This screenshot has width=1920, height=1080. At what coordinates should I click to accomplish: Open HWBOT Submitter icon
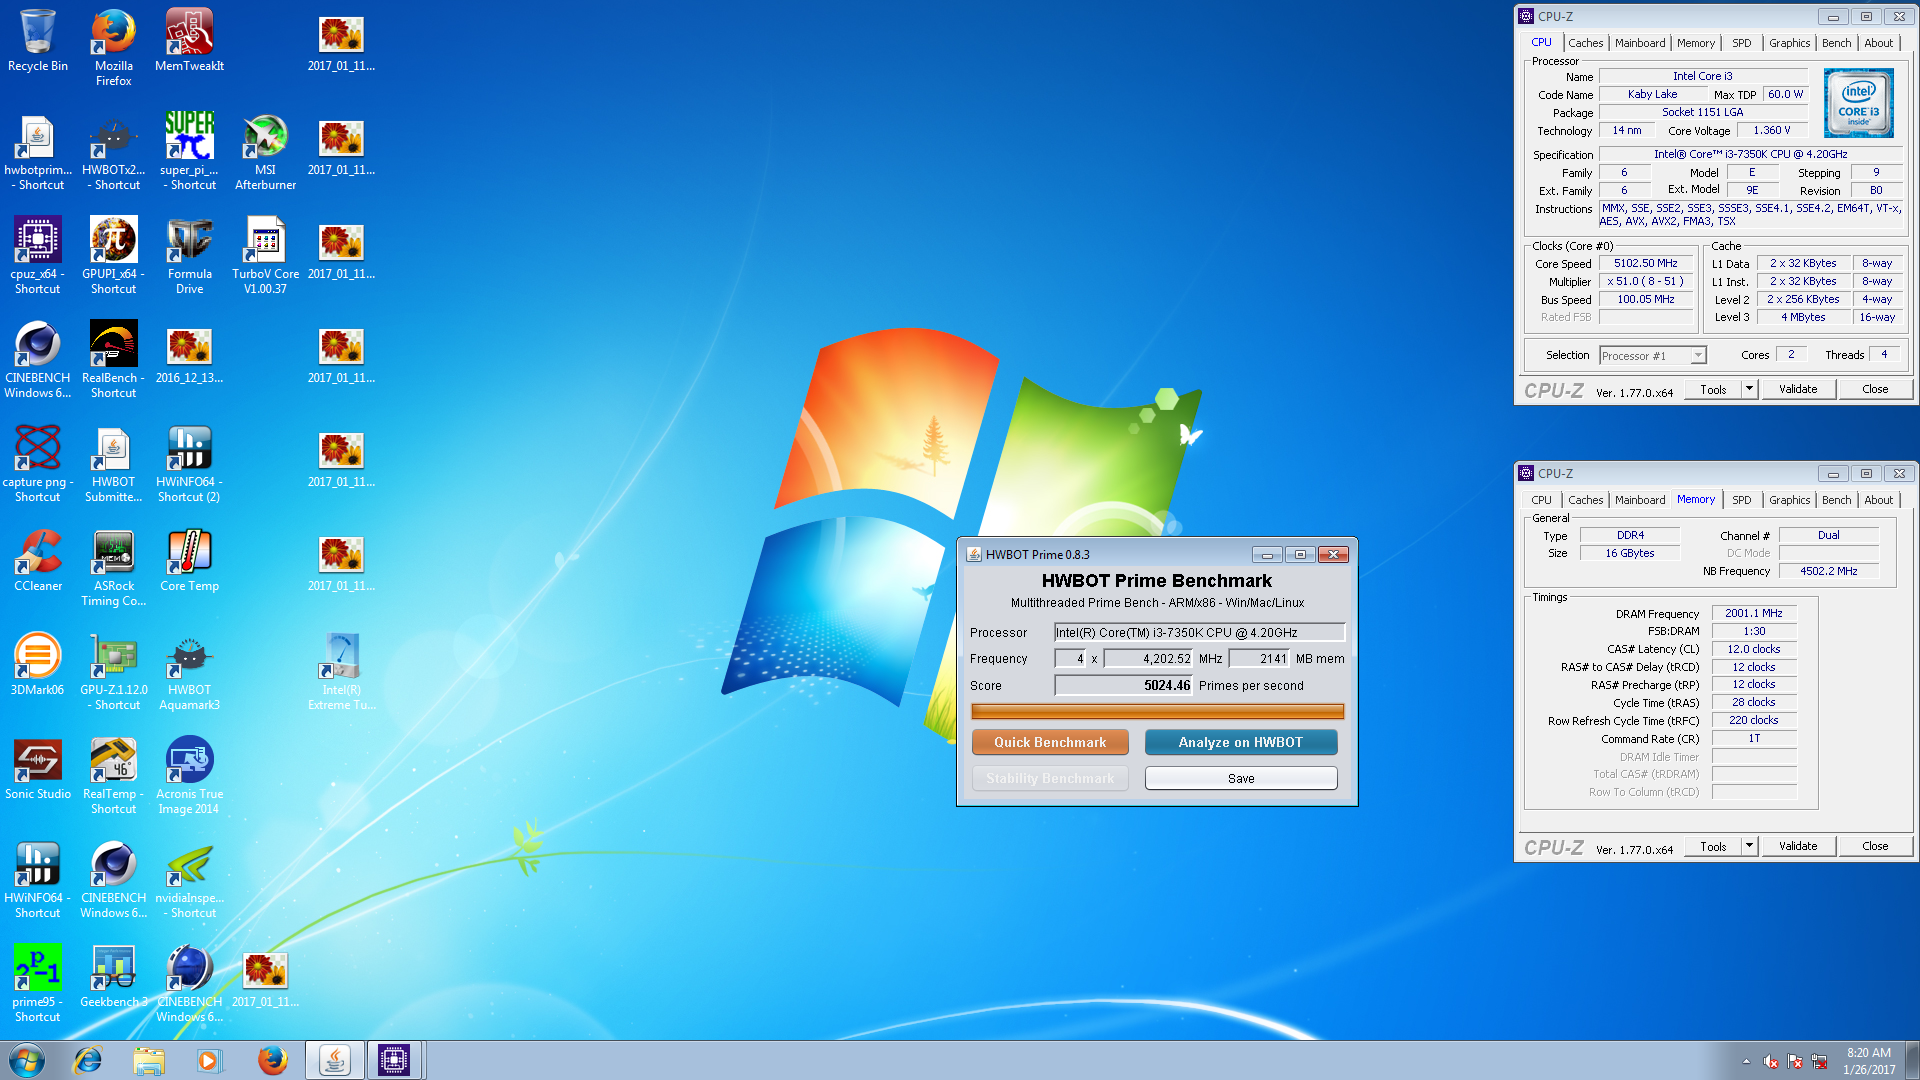[x=114, y=464]
